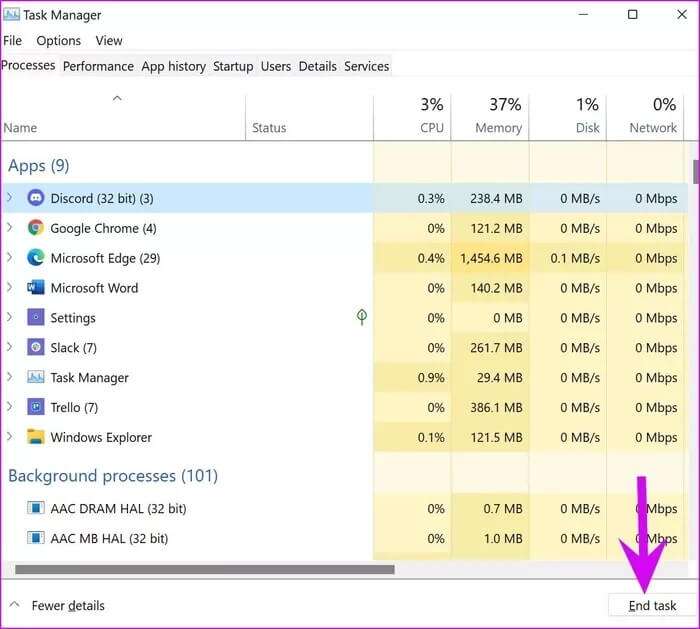This screenshot has width=700, height=629.
Task: Click the Windows Explorer folder icon
Action: [x=36, y=437]
